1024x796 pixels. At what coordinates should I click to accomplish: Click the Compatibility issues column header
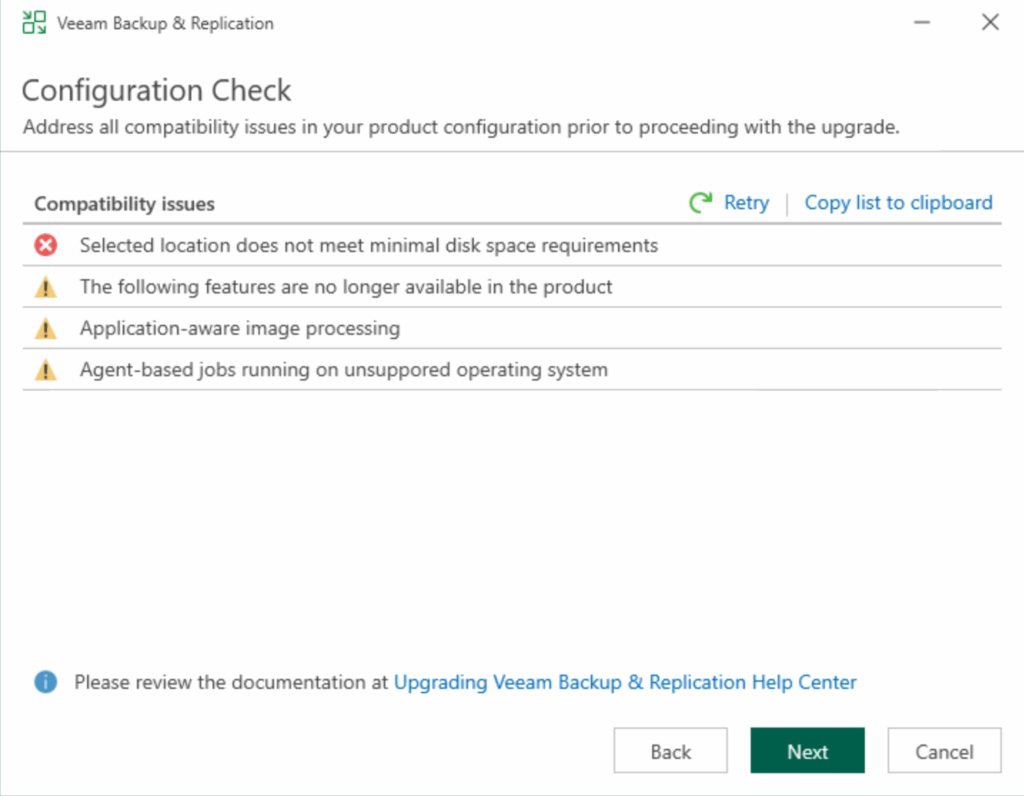pyautogui.click(x=125, y=204)
